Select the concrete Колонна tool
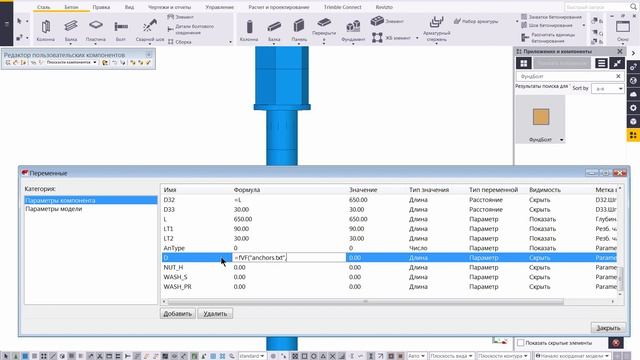Screen dimensions: 640x360 [249, 30]
